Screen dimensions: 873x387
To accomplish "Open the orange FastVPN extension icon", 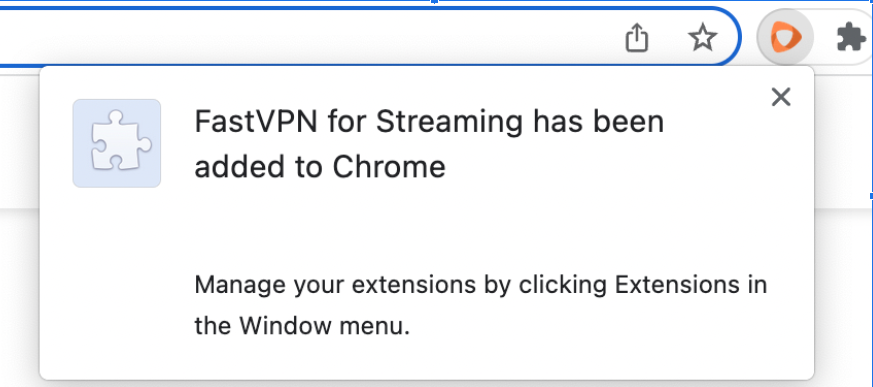I will 786,37.
